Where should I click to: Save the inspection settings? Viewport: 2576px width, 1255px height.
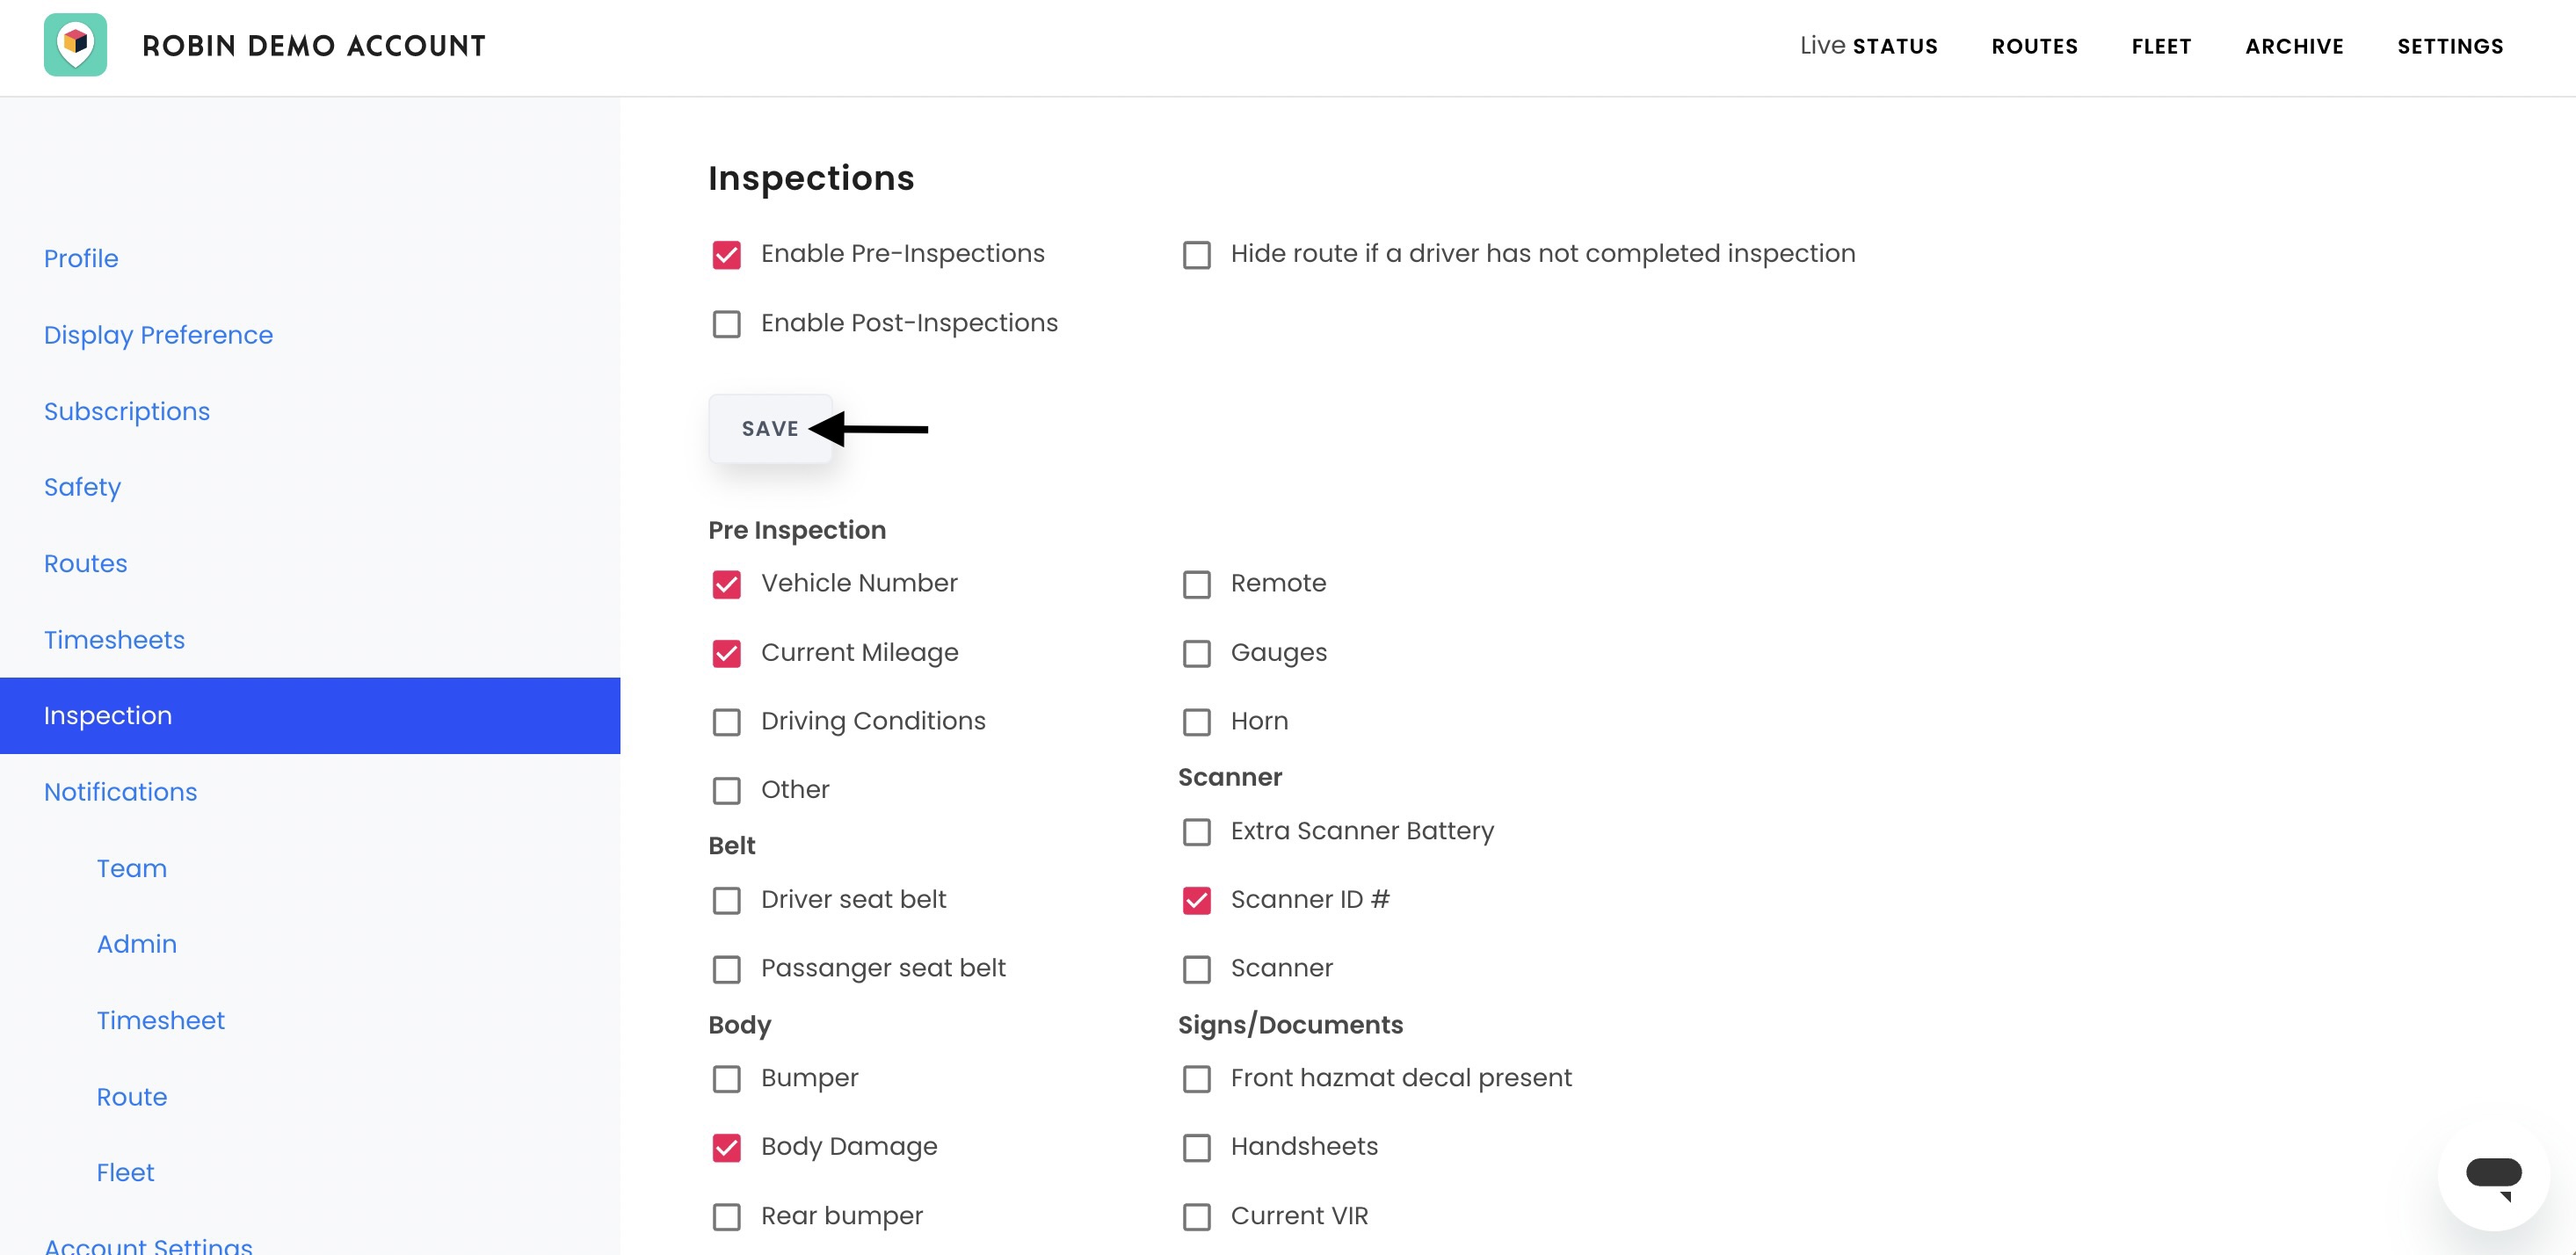coord(770,429)
